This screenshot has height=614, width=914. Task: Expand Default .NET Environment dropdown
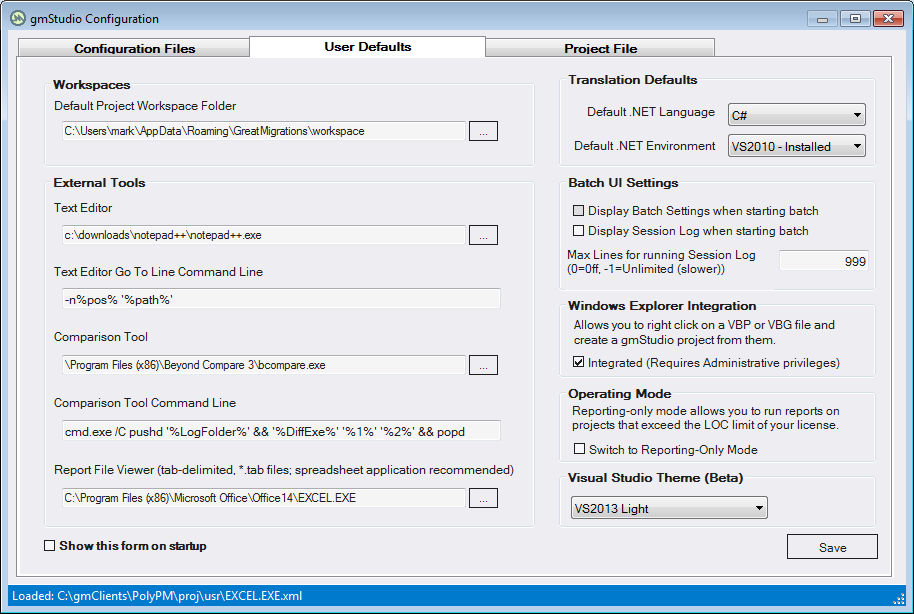click(796, 146)
